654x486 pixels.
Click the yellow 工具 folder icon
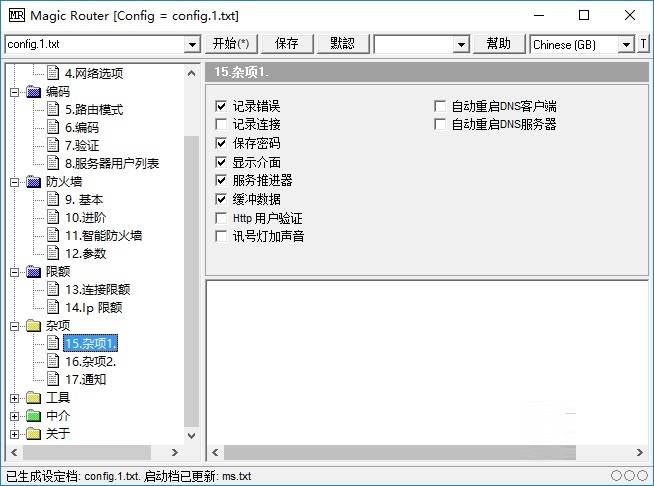click(x=33, y=398)
